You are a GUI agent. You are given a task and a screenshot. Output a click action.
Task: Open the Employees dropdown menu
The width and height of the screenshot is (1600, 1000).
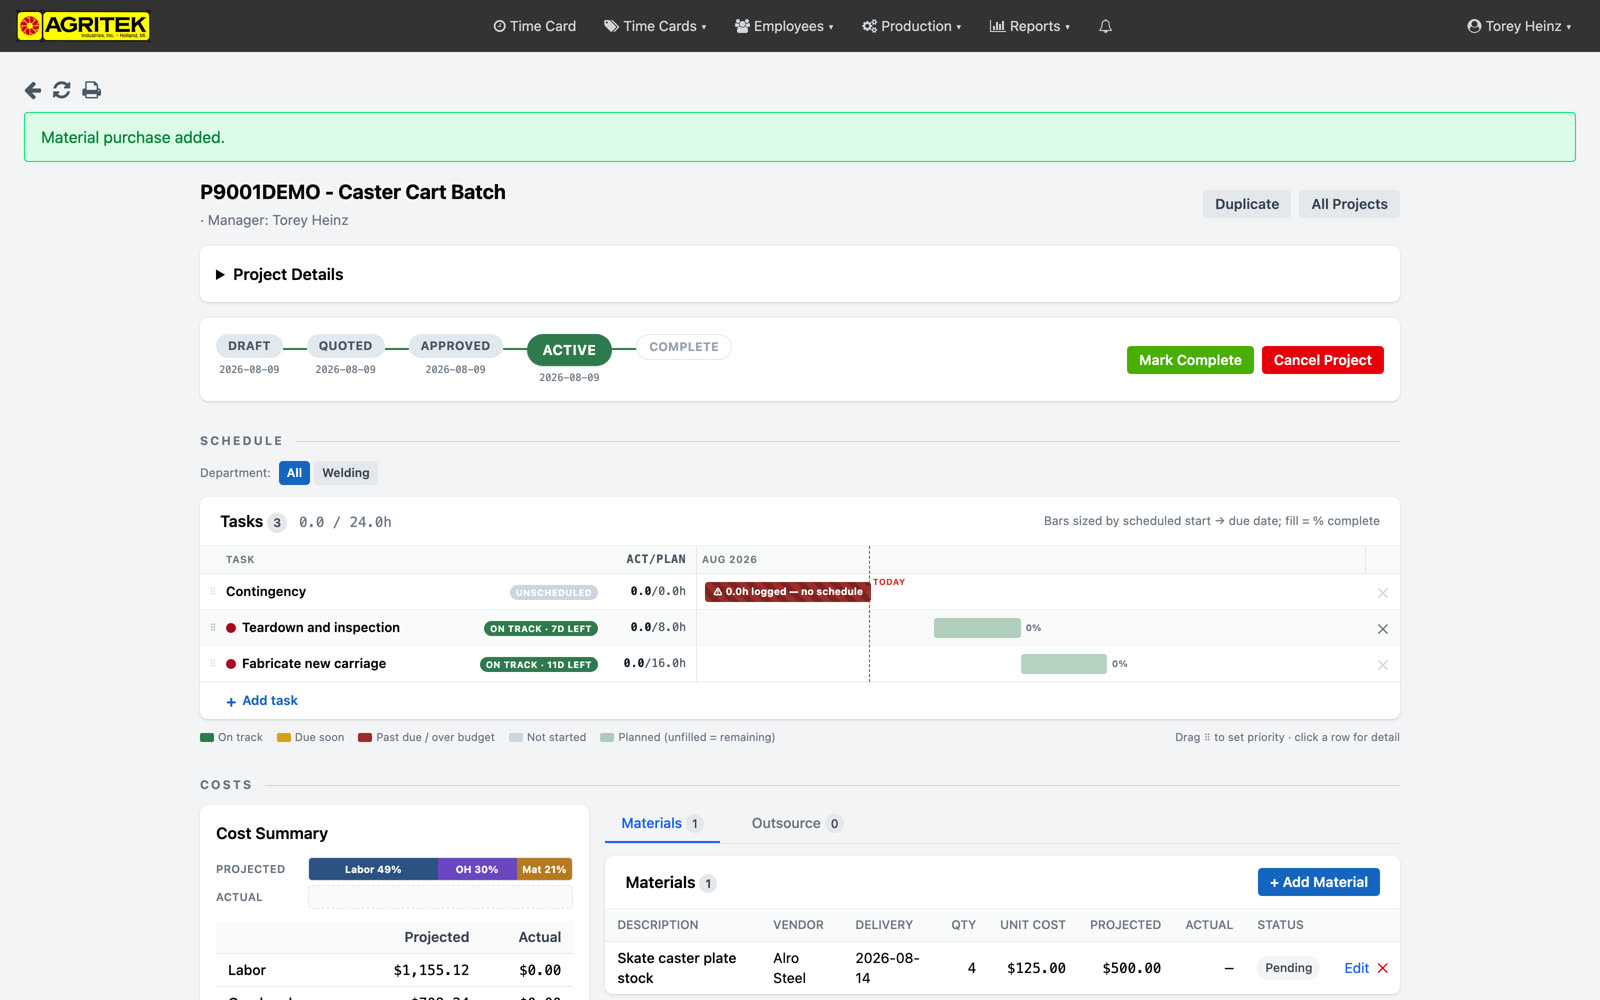784,26
